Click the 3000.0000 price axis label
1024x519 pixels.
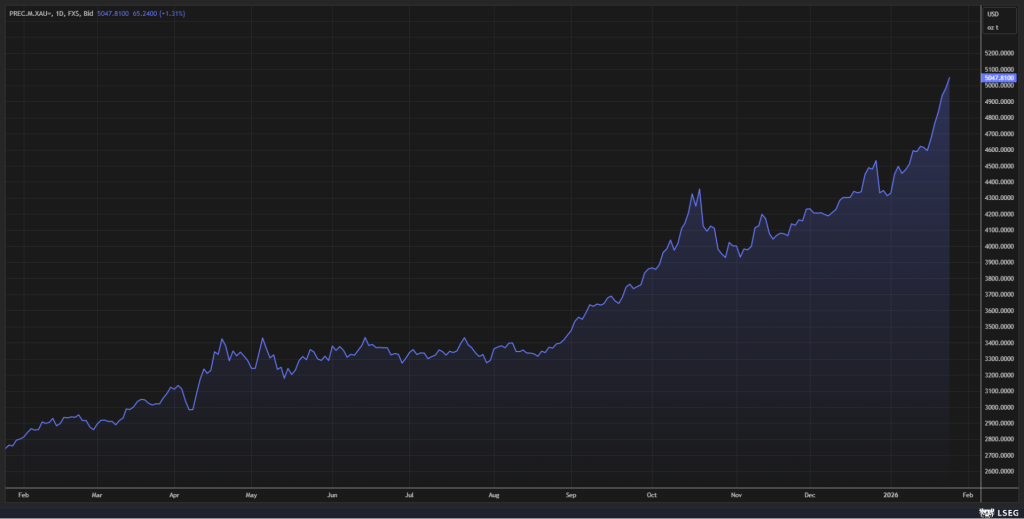pos(999,407)
